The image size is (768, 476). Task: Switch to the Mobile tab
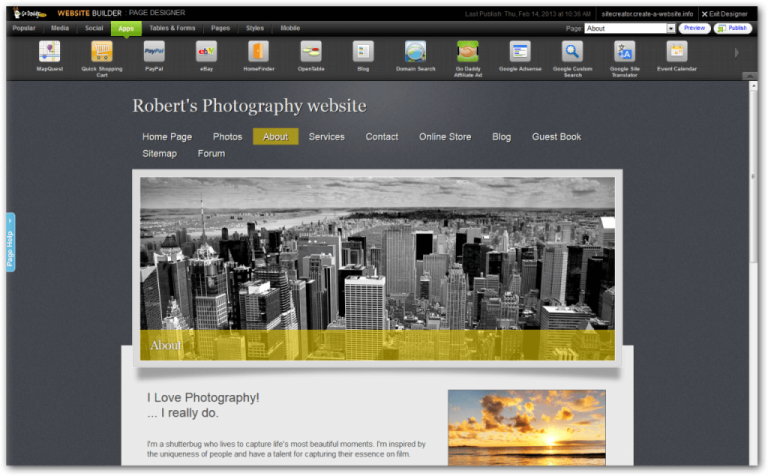coord(290,28)
